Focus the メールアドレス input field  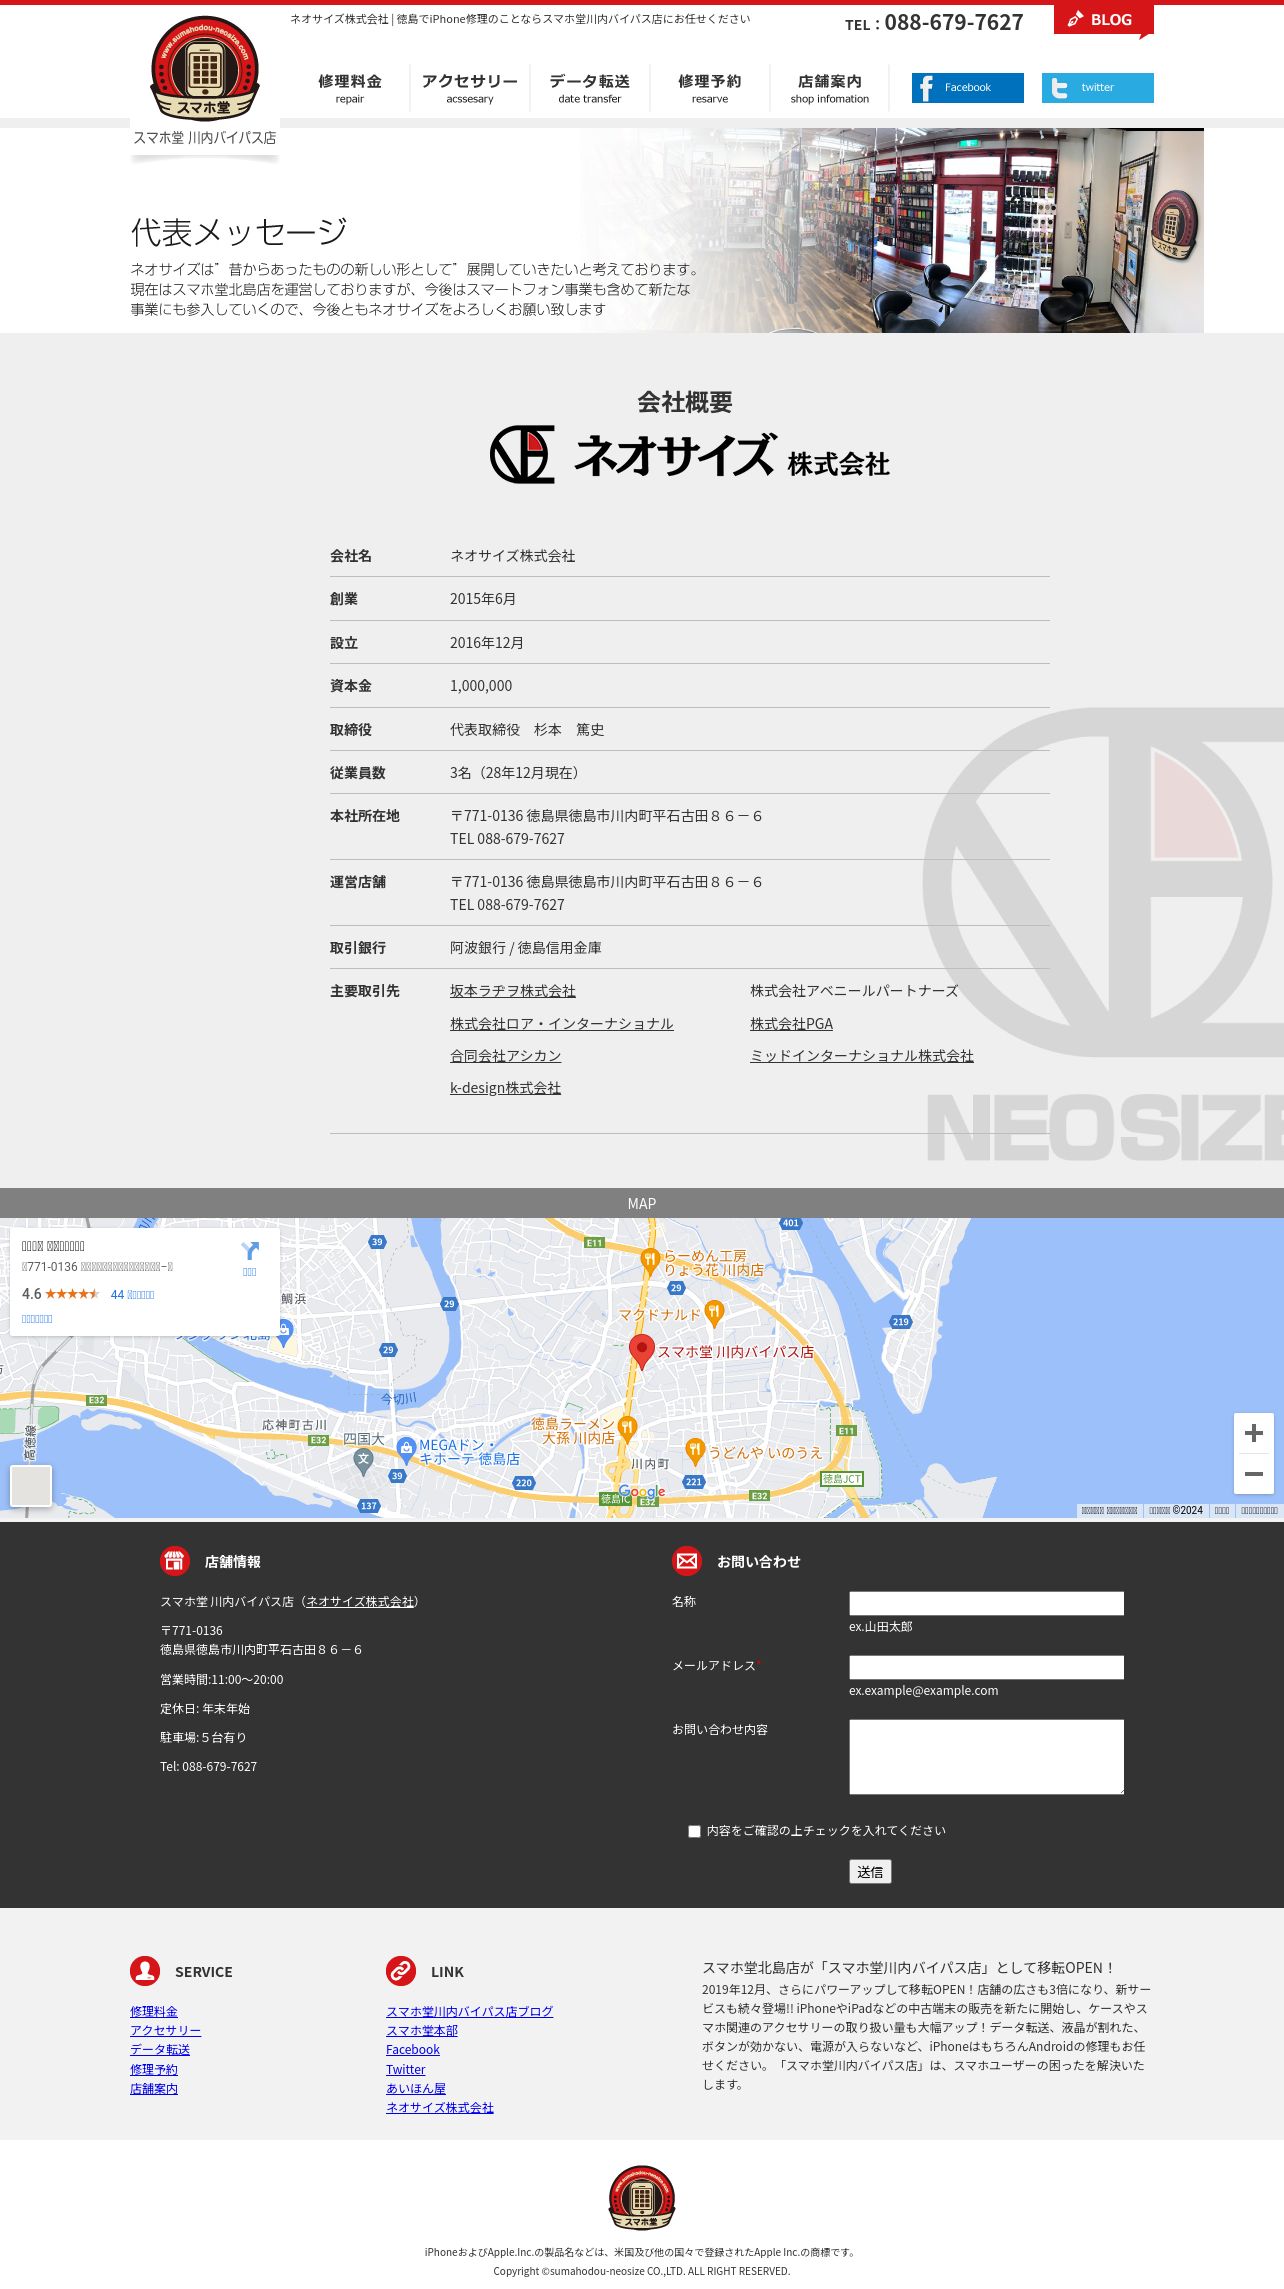(x=986, y=1667)
